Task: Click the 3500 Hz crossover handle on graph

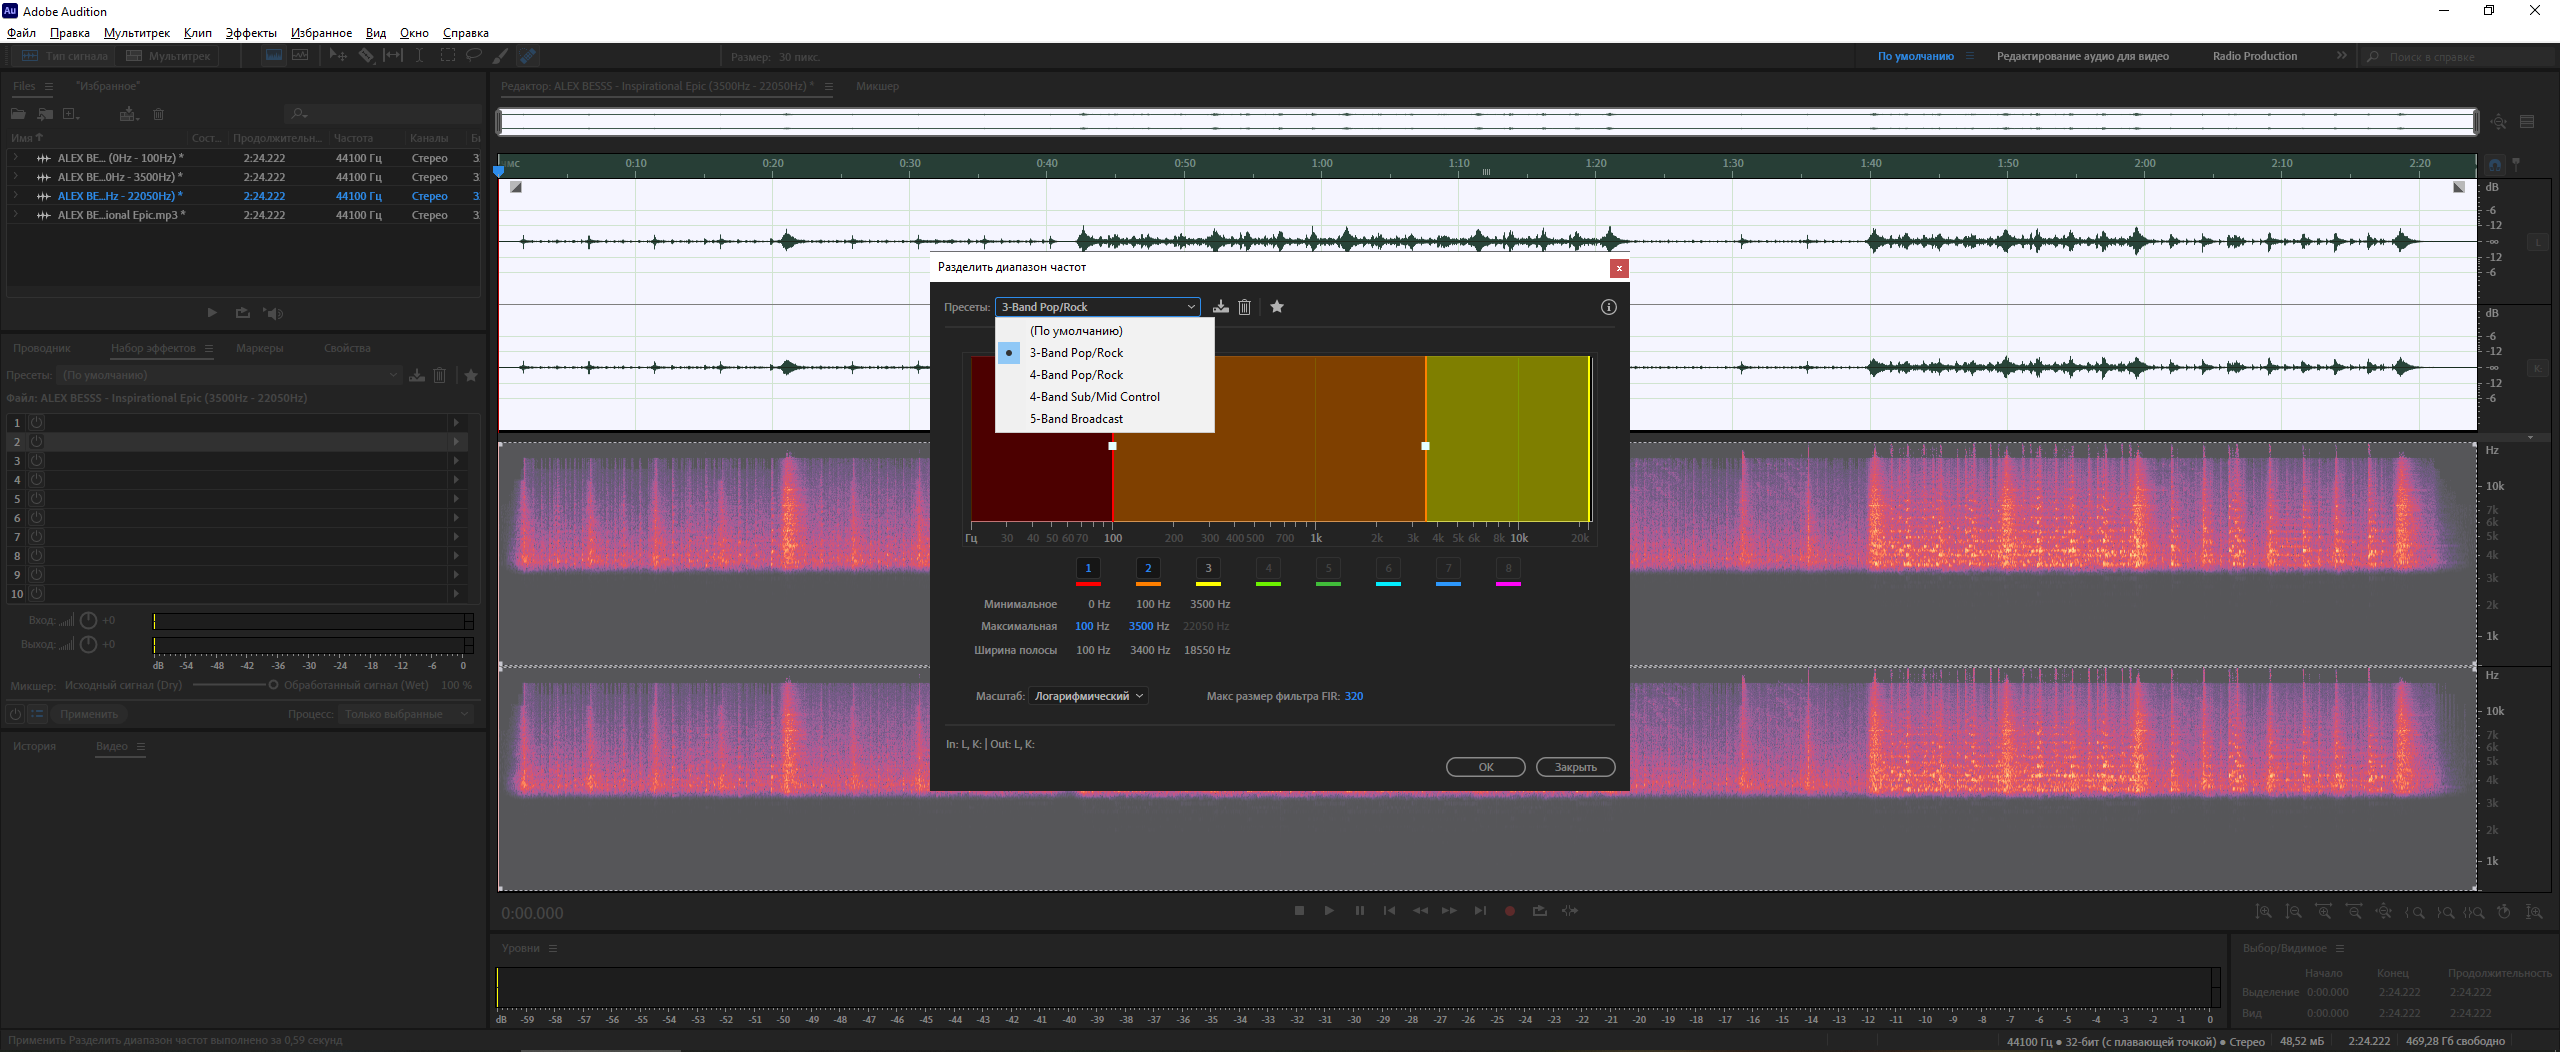Action: (x=1425, y=446)
